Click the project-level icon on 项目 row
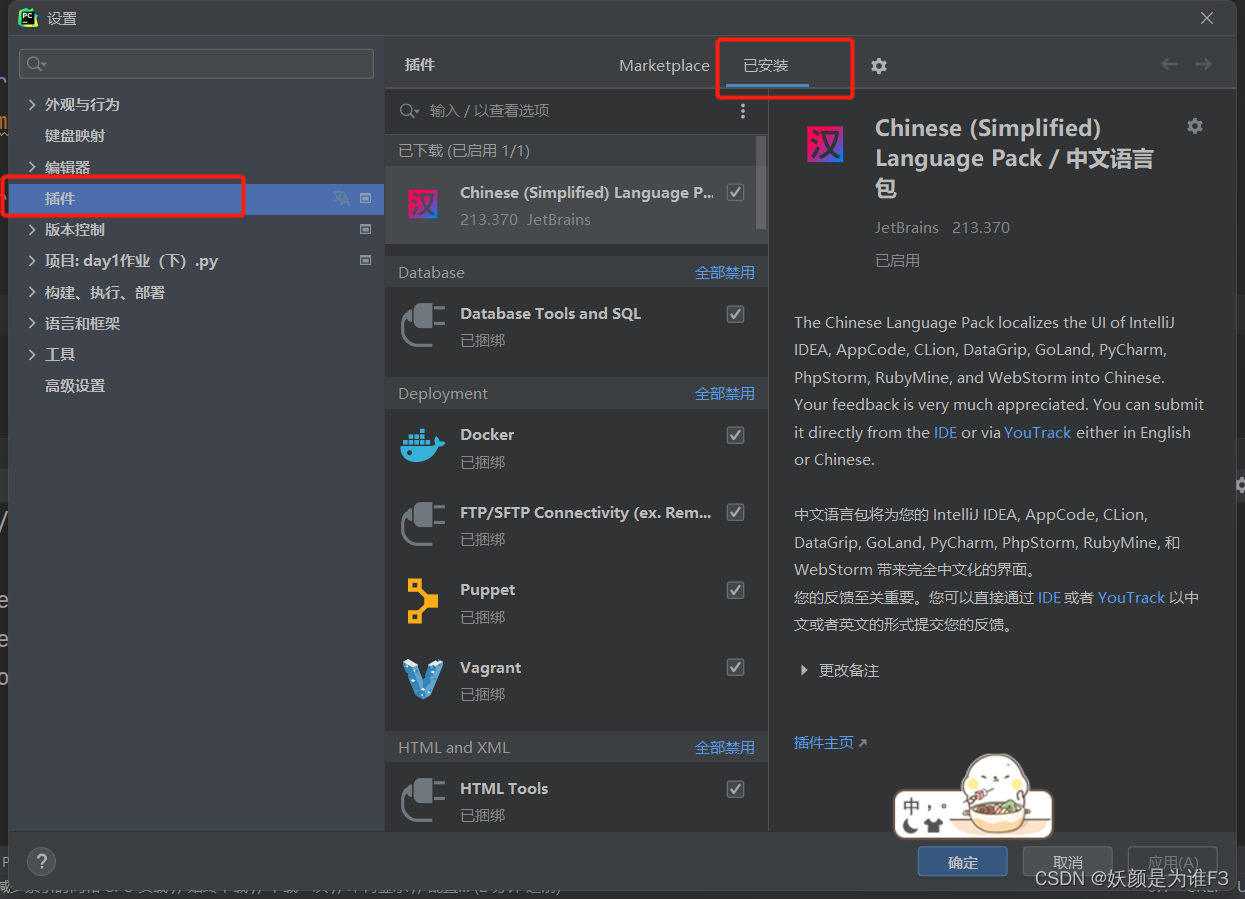Viewport: 1245px width, 899px height. pyautogui.click(x=365, y=260)
